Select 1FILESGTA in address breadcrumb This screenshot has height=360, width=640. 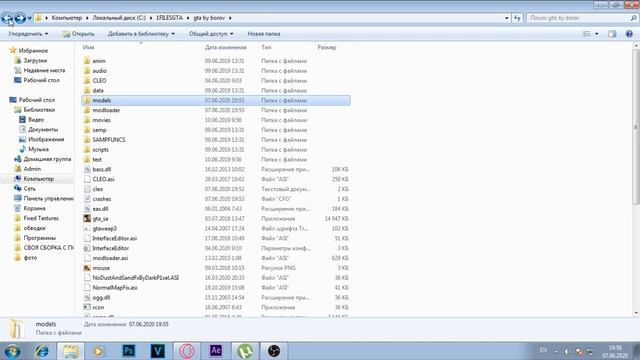(169, 18)
